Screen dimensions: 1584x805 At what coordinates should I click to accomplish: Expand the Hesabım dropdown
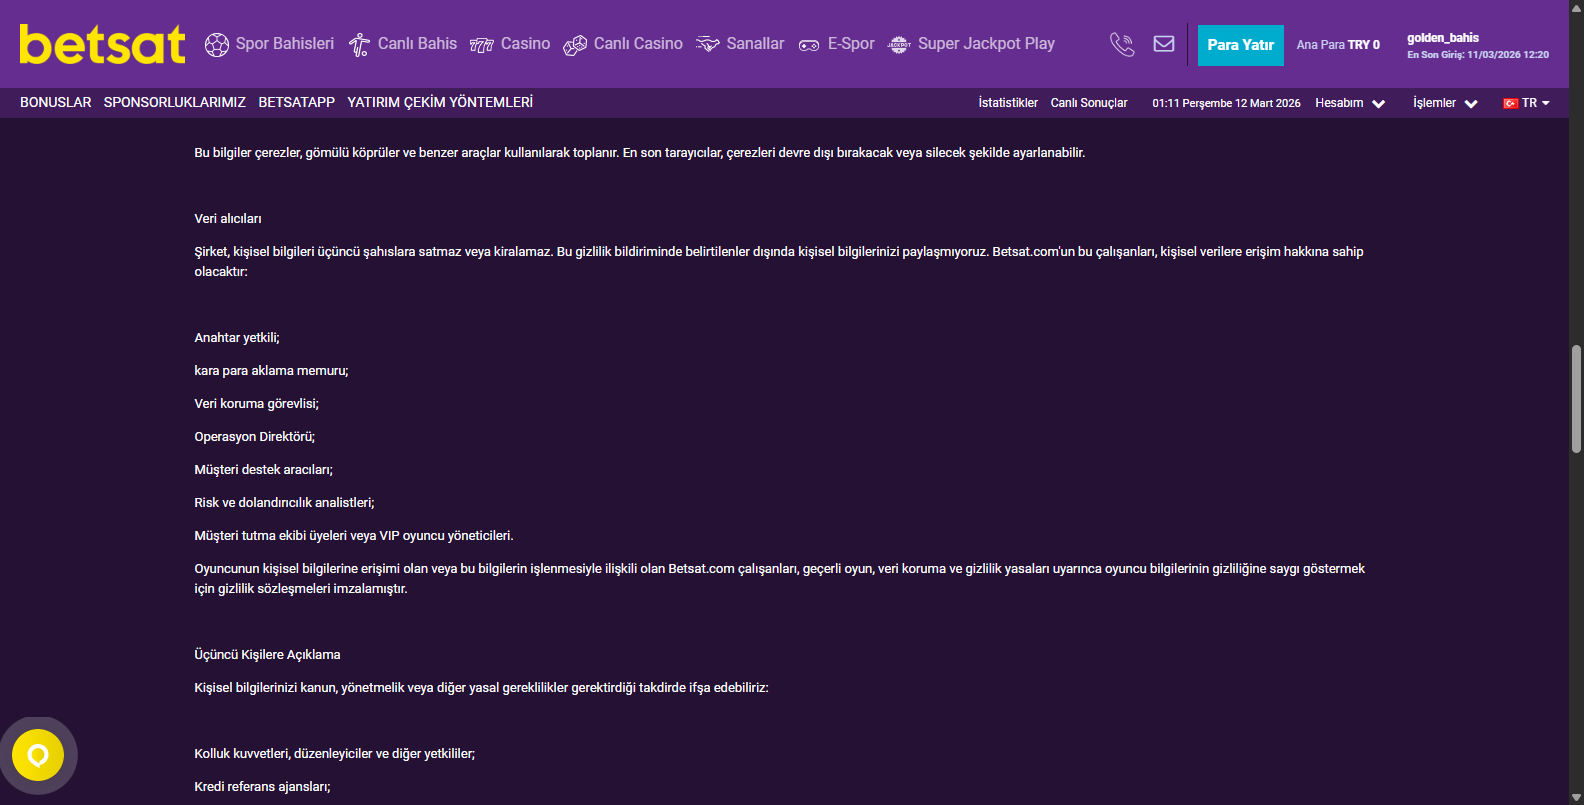1350,103
